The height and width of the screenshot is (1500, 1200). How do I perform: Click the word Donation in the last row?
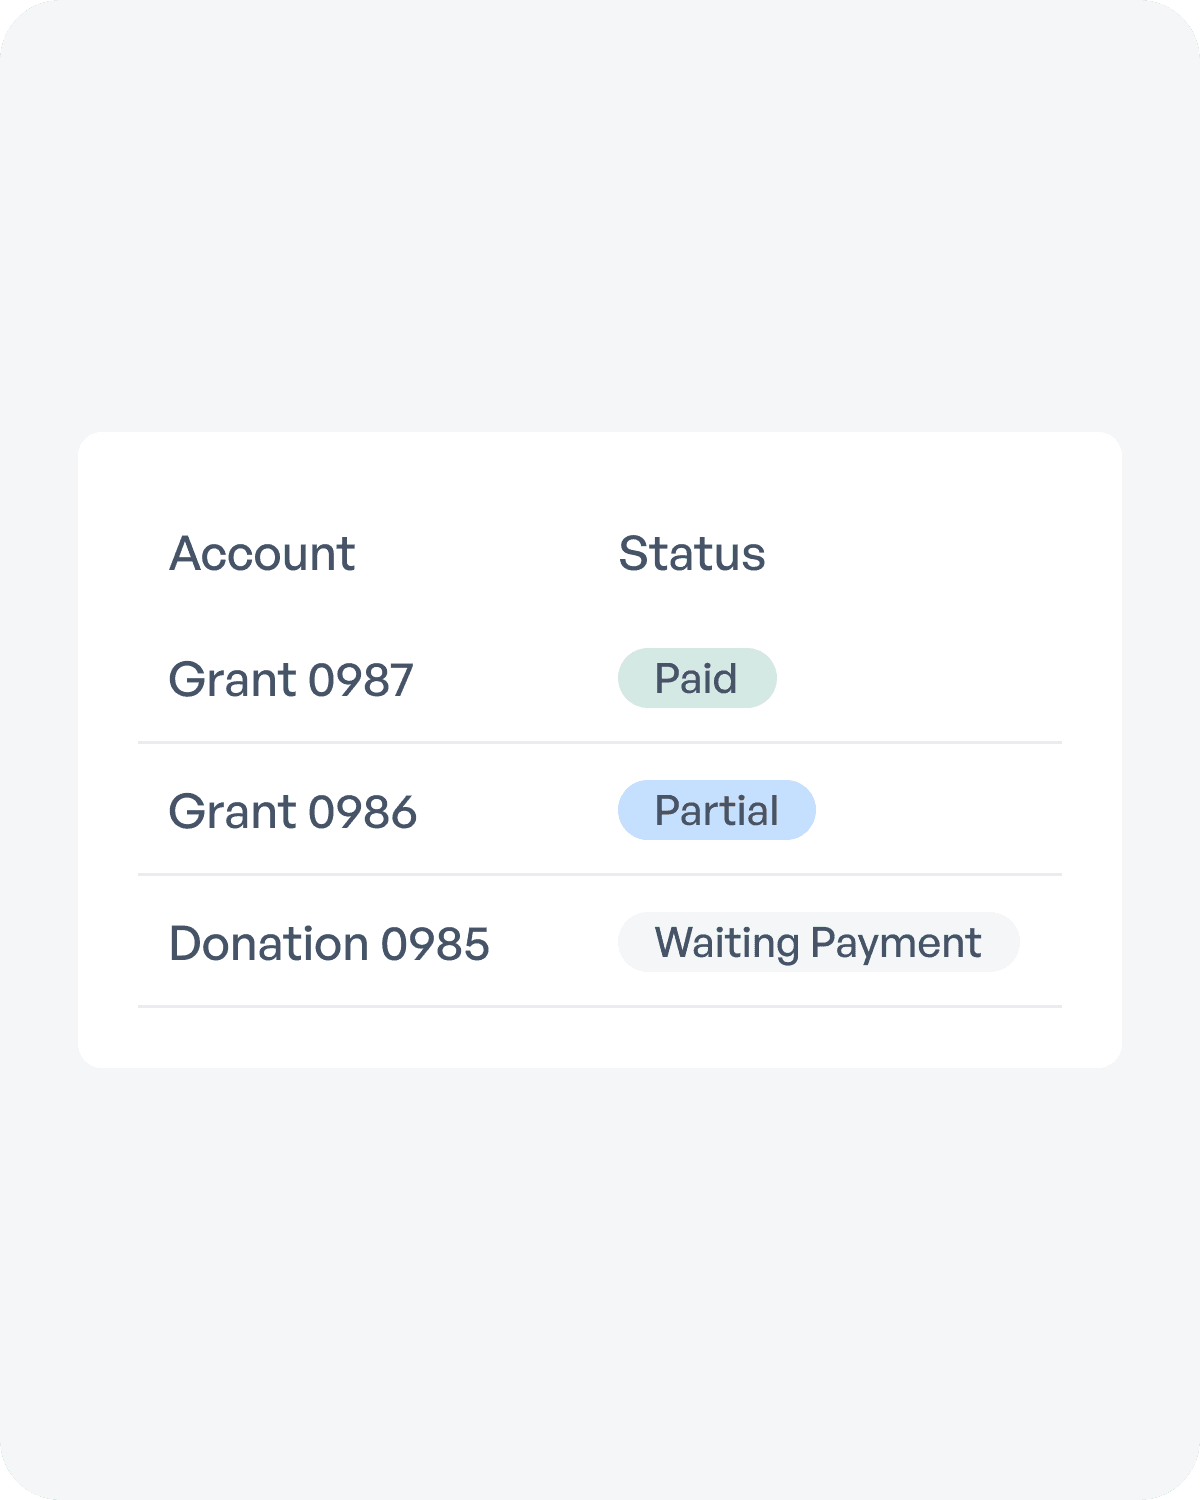[x=269, y=943]
